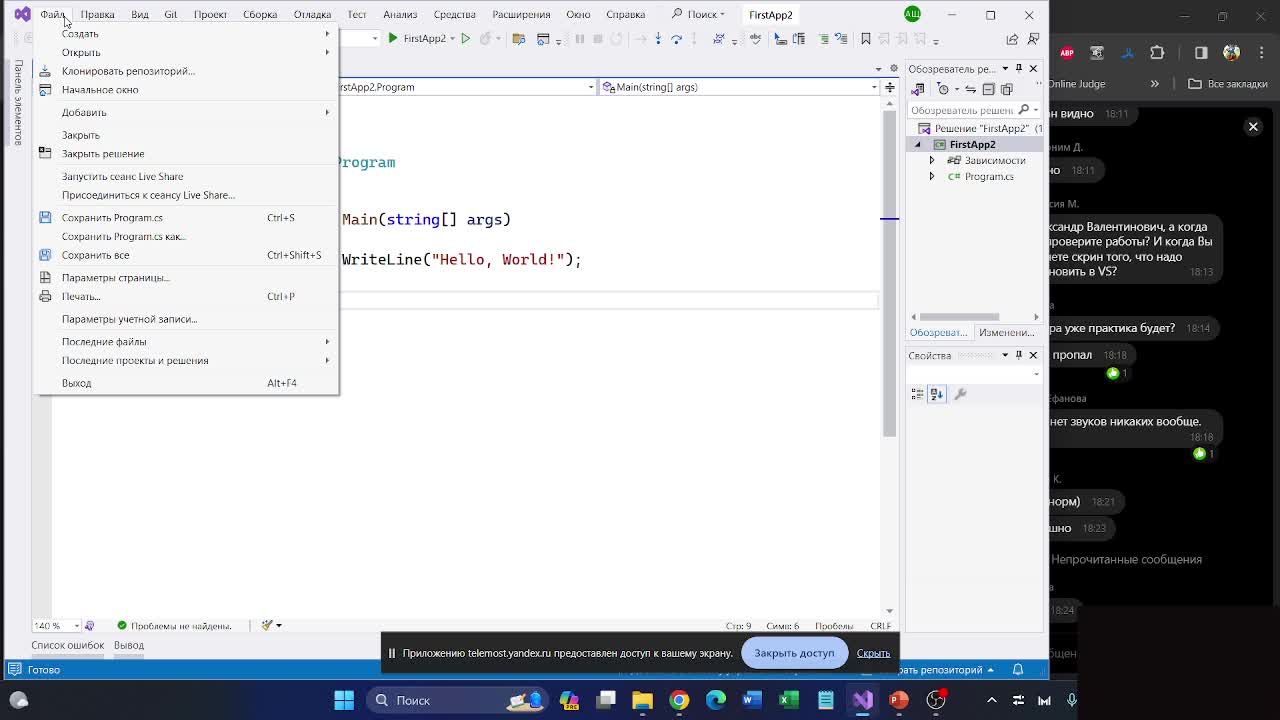Viewport: 1280px width, 720px height.
Task: Open Microsoft Word from the taskbar
Action: [x=752, y=700]
